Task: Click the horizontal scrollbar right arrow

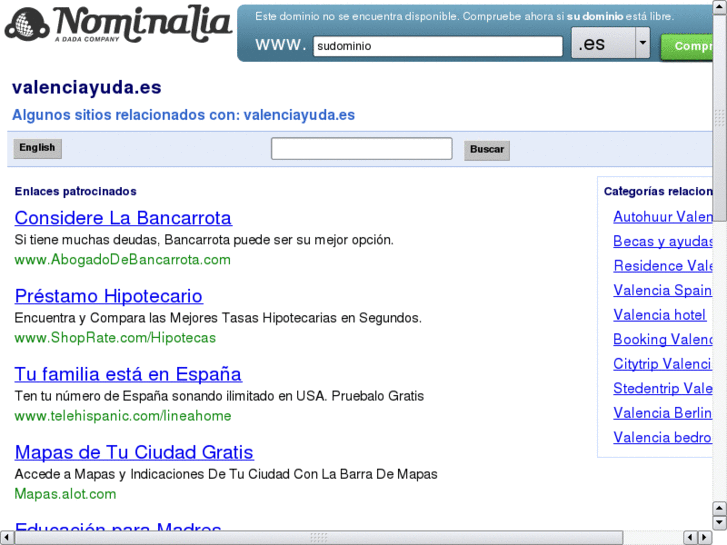Action: (705, 538)
